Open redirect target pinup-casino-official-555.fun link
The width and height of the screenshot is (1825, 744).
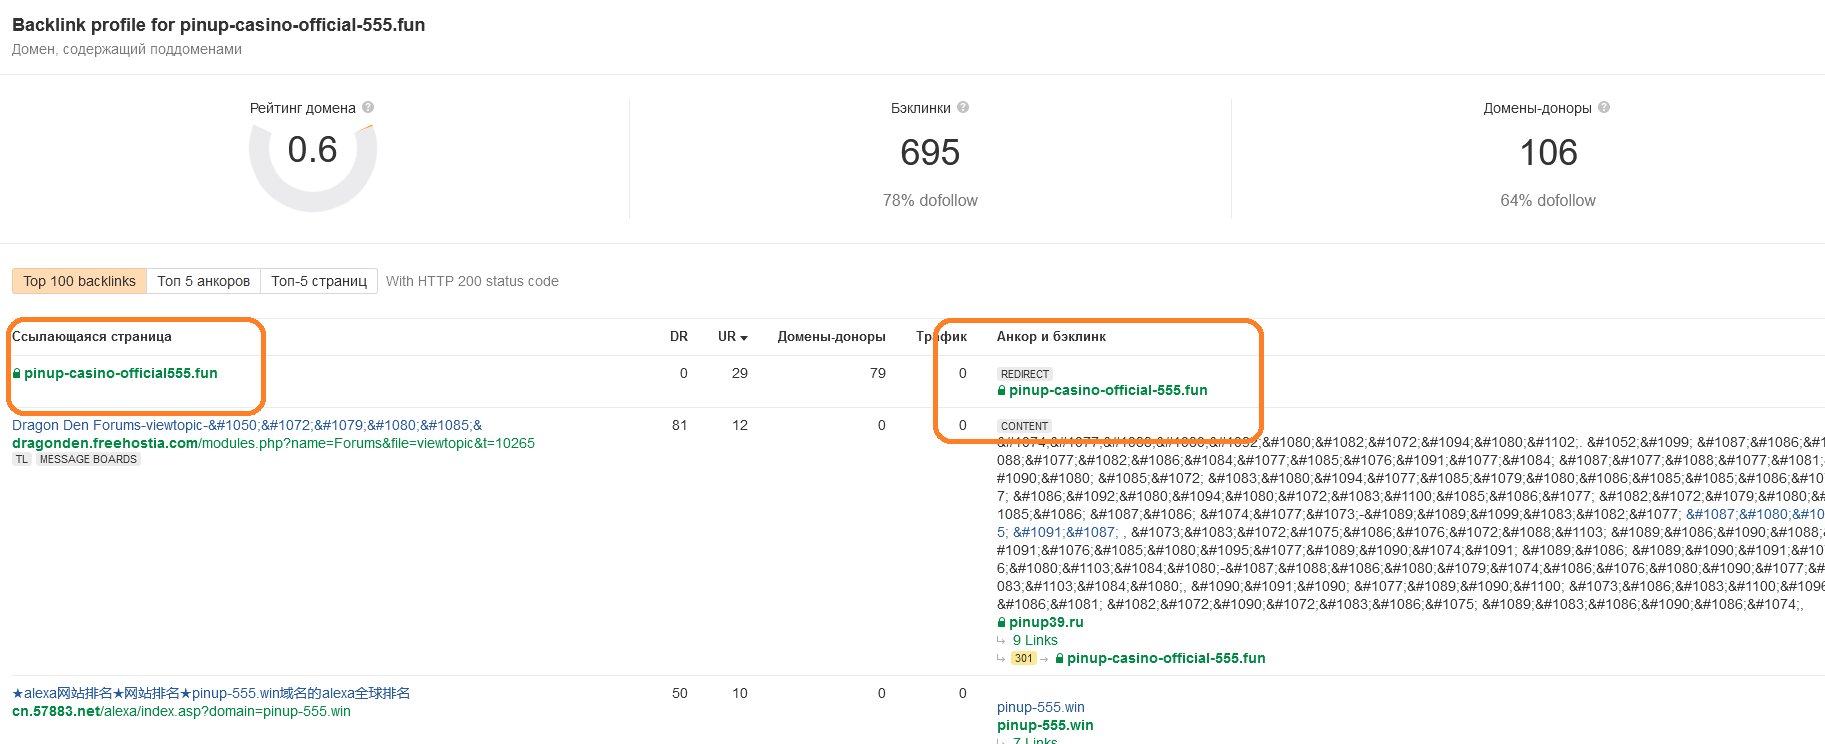1108,391
